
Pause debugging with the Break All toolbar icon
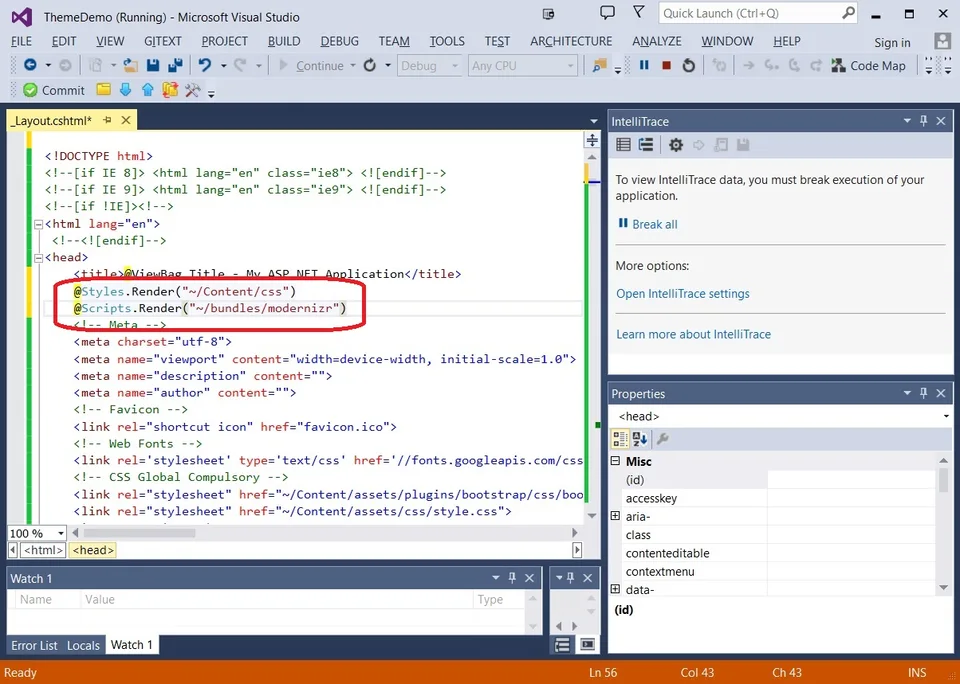(x=644, y=65)
